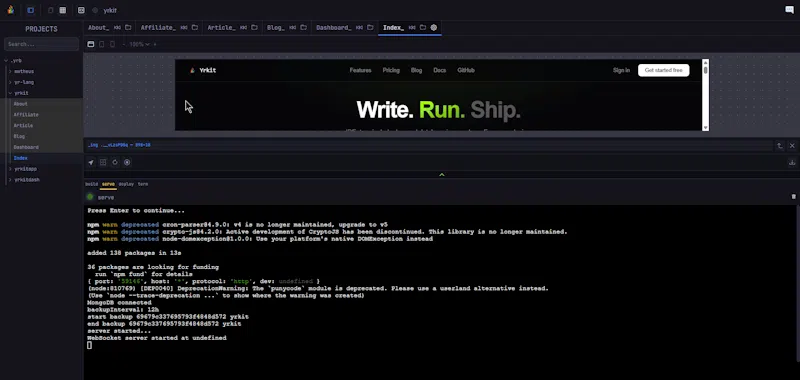Click Features link in preview navbar
This screenshot has width=800, height=380.
point(360,70)
